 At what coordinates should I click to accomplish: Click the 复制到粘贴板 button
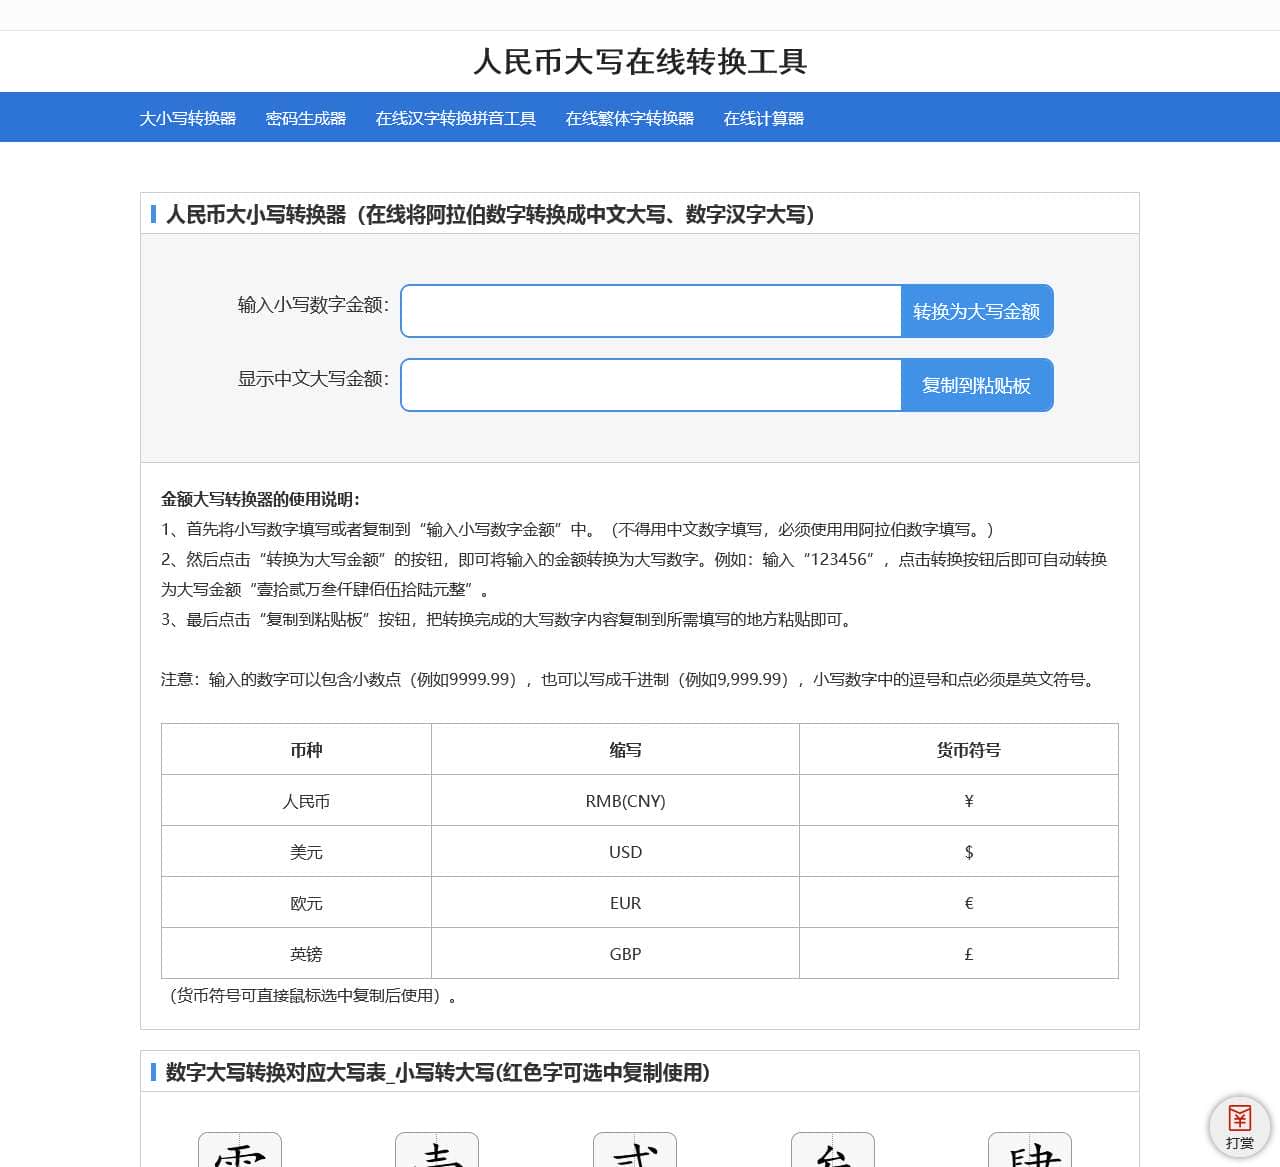(977, 385)
